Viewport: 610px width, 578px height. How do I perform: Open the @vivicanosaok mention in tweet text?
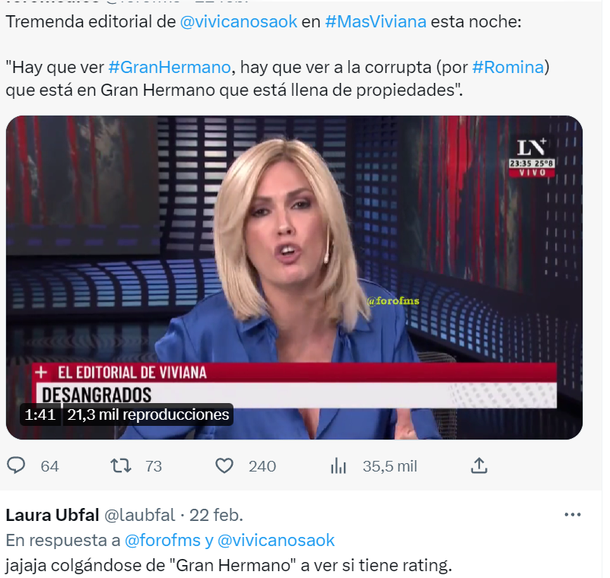tap(238, 22)
